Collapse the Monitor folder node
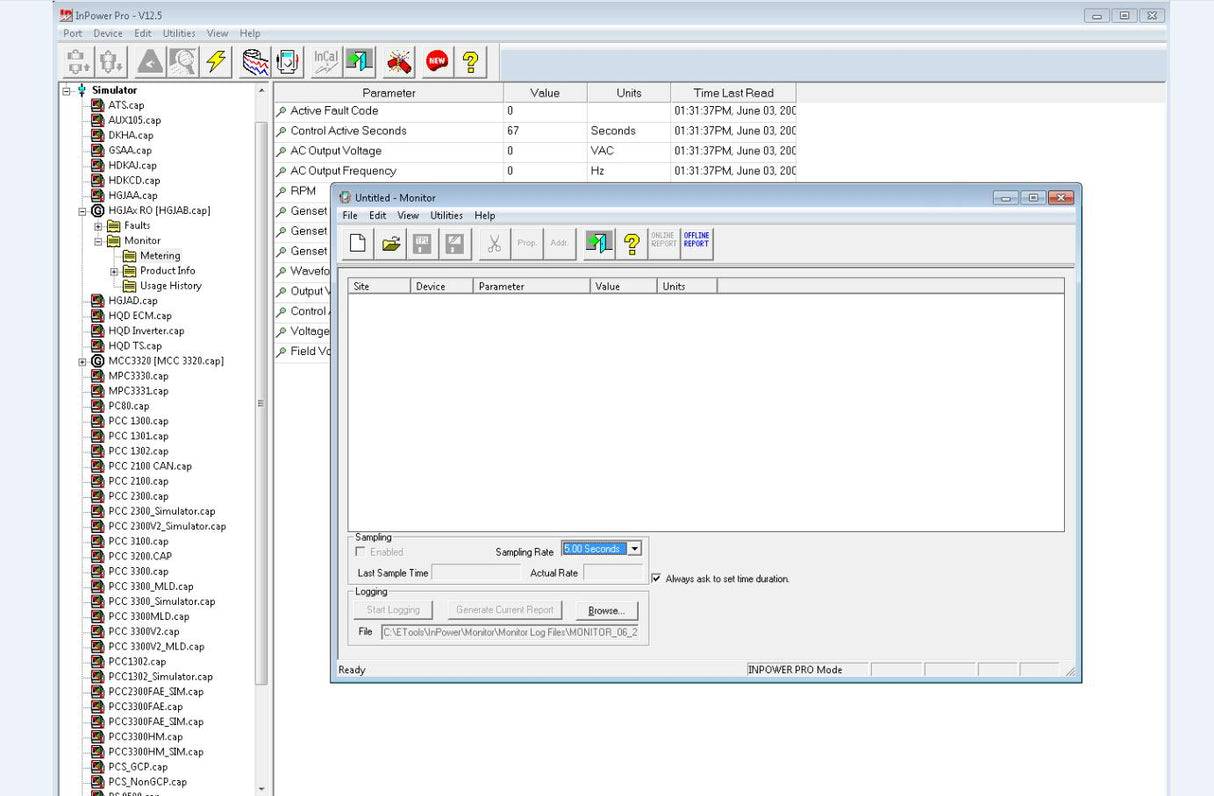The image size is (1214, 796). pyautogui.click(x=99, y=241)
